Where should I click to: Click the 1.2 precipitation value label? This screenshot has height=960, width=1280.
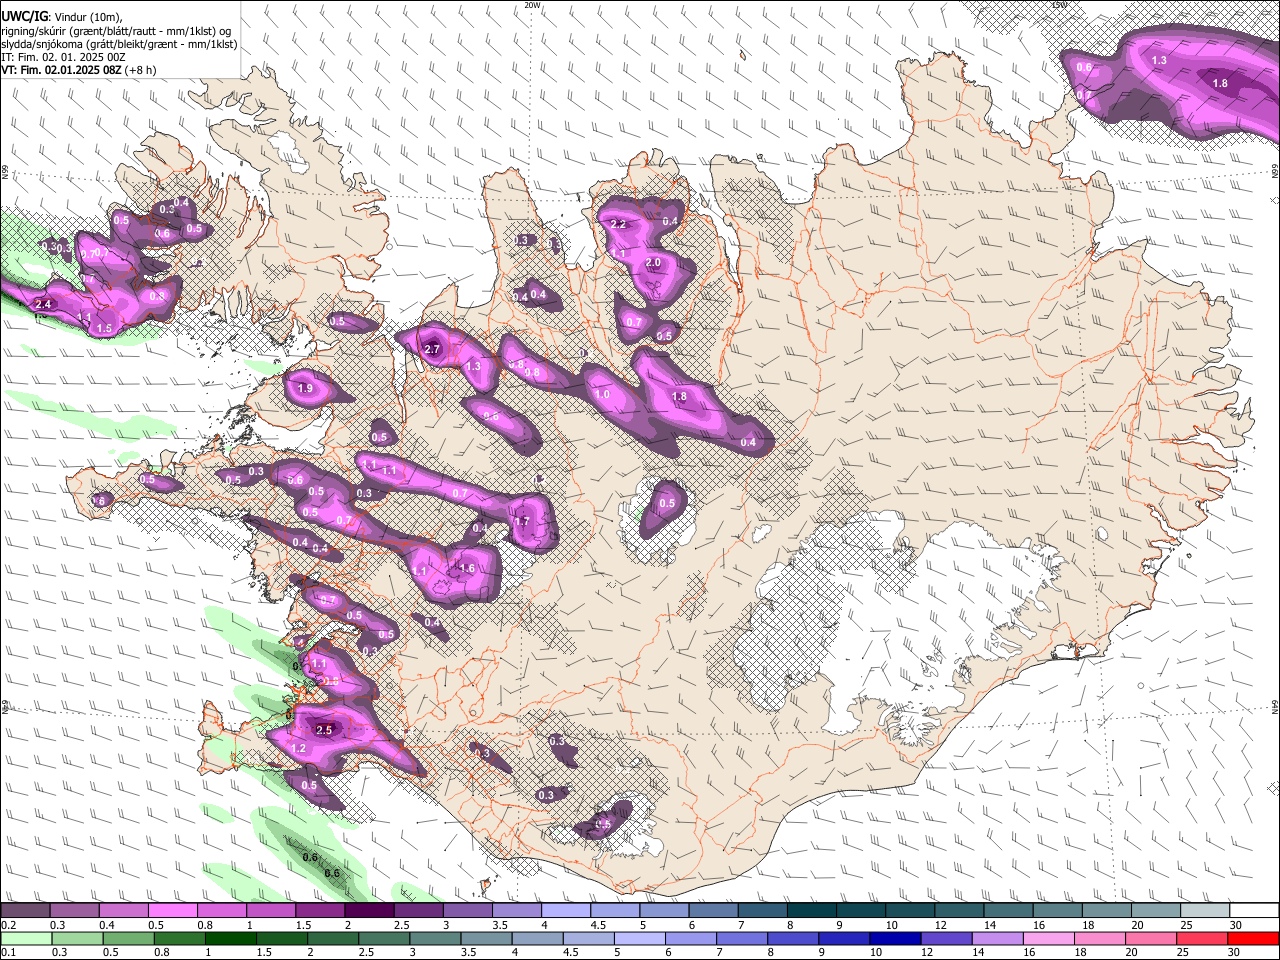pos(298,748)
